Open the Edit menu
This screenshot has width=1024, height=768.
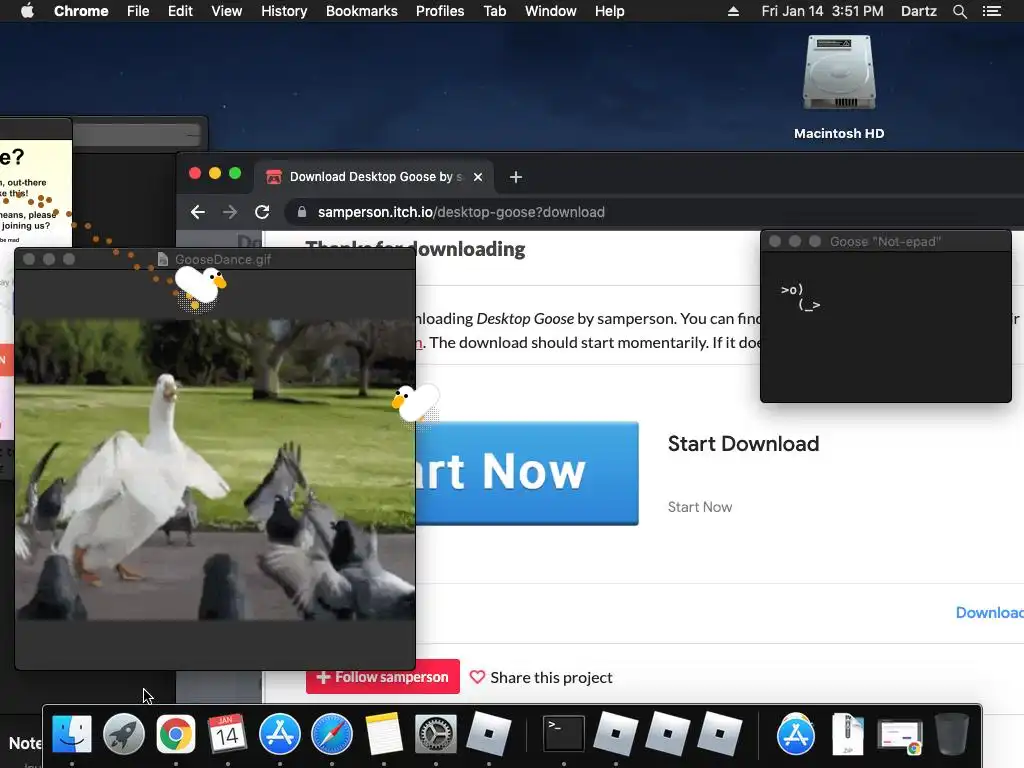180,11
